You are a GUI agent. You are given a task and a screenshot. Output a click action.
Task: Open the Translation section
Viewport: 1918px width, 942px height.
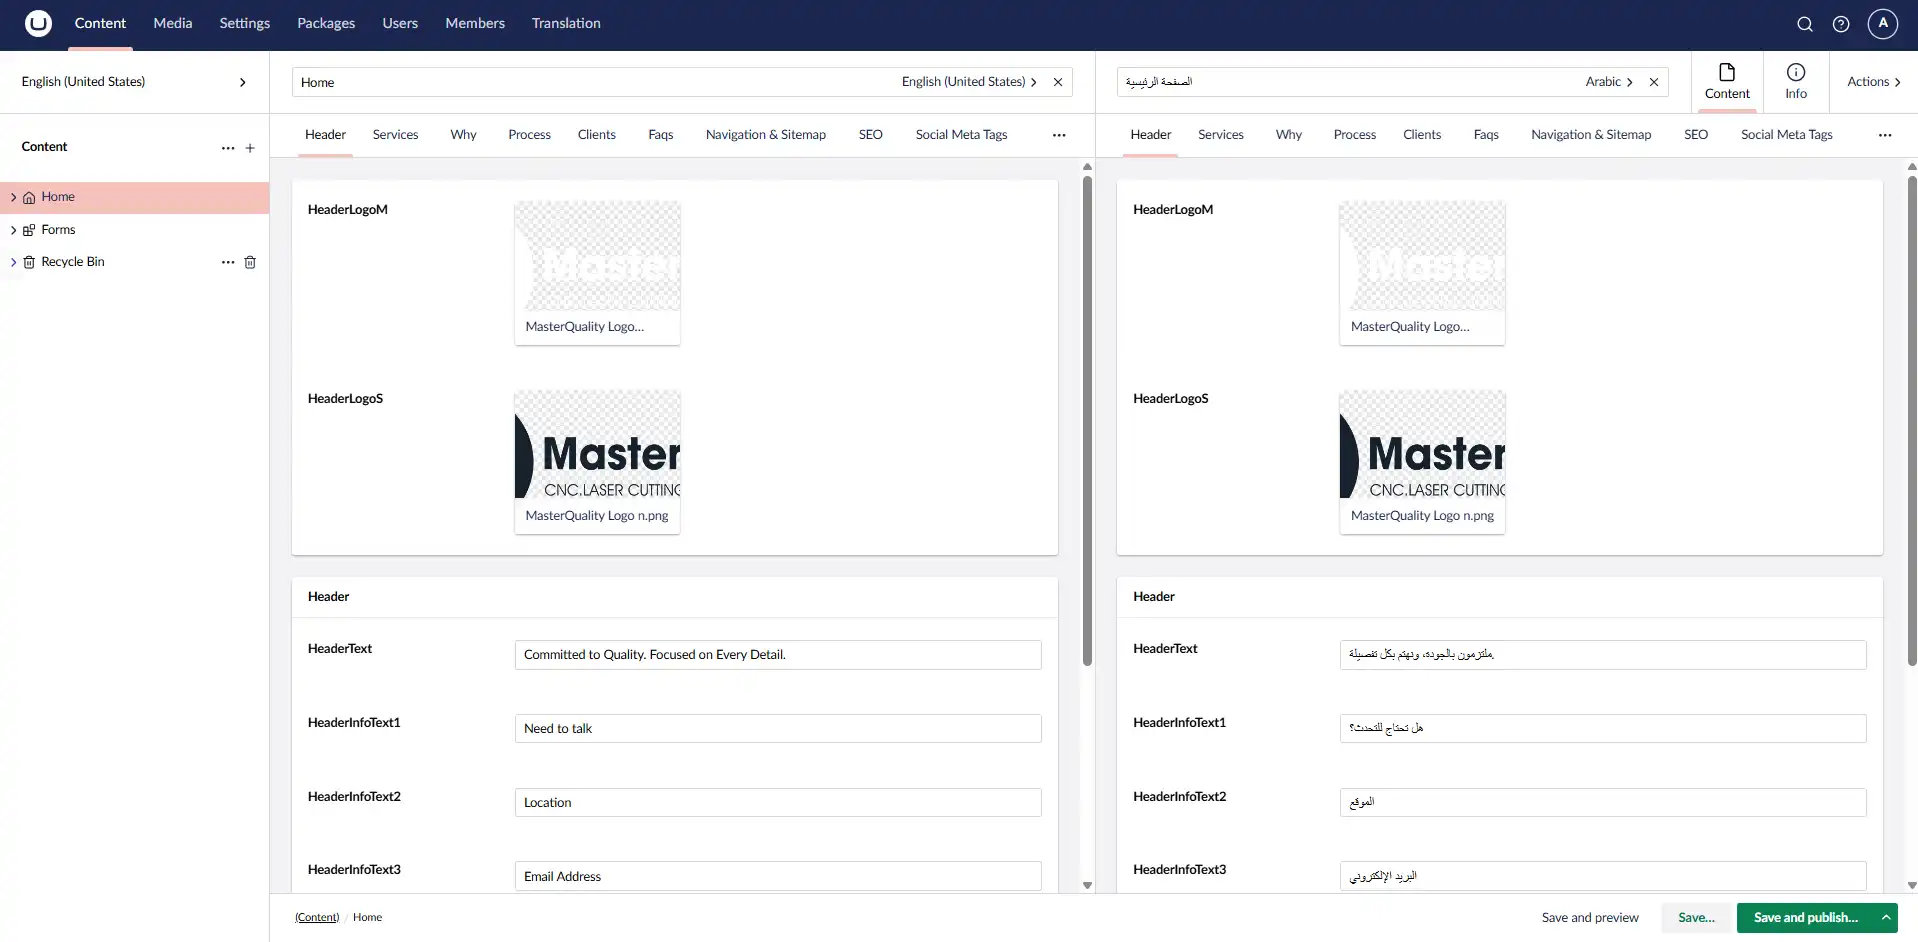point(566,23)
